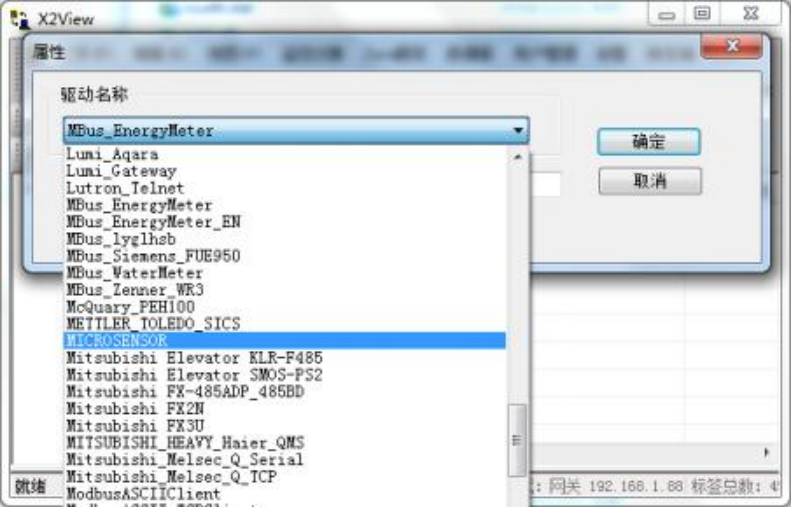Choose Mitsubishi_Melsec_Q_TCP driver
The height and width of the screenshot is (508, 791).
click(285, 477)
